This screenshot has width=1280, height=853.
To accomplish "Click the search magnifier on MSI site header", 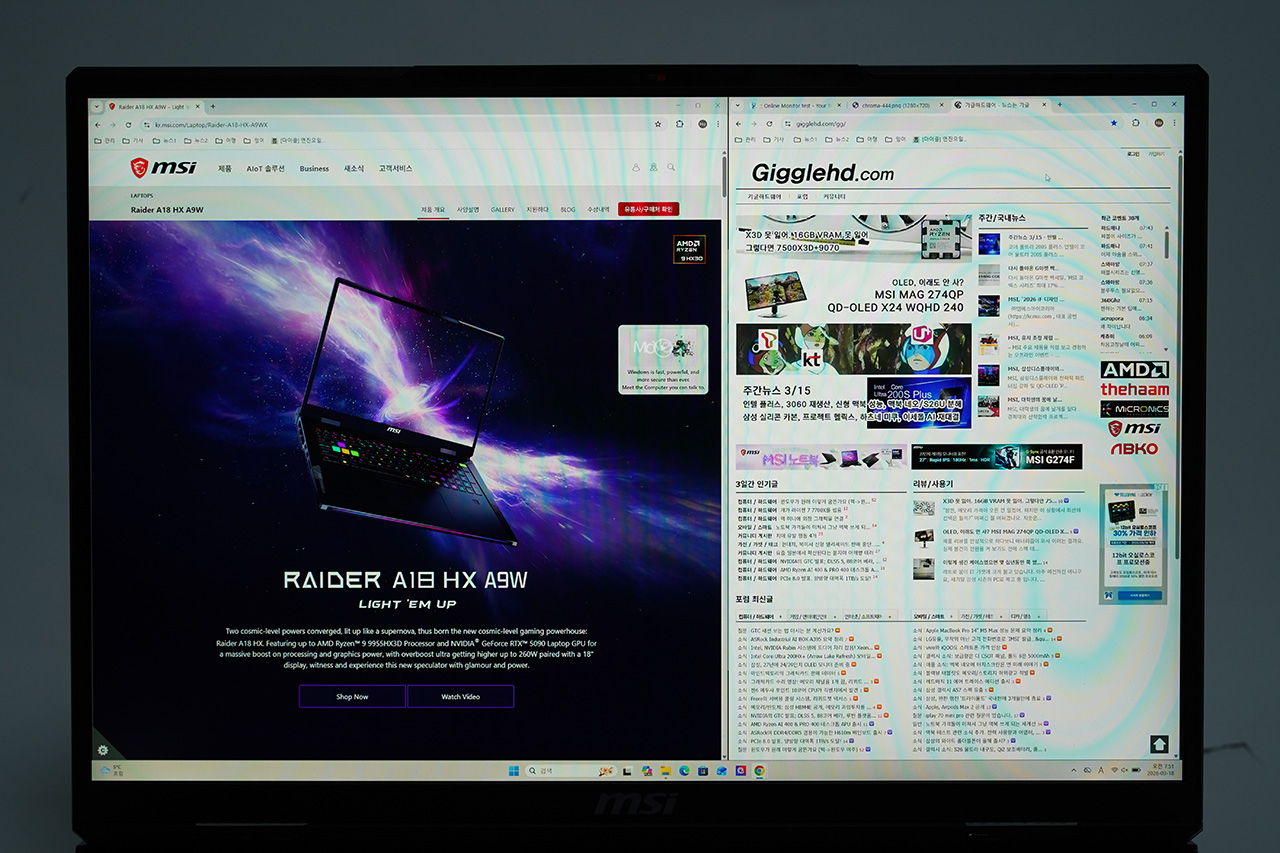I will [x=671, y=168].
